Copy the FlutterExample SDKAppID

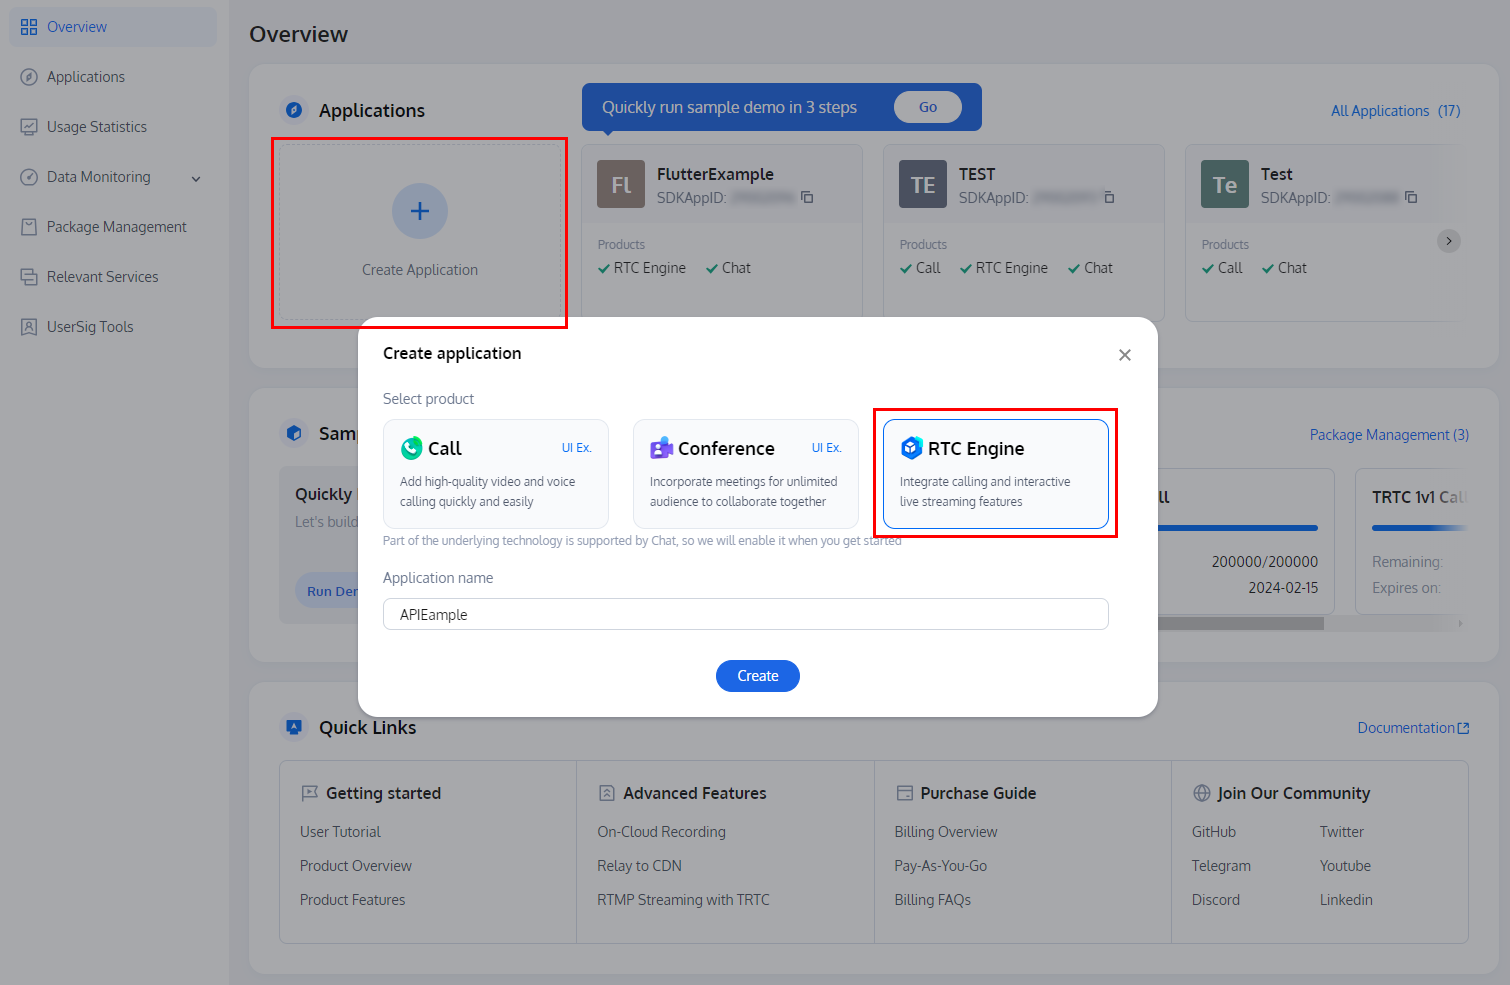(806, 197)
